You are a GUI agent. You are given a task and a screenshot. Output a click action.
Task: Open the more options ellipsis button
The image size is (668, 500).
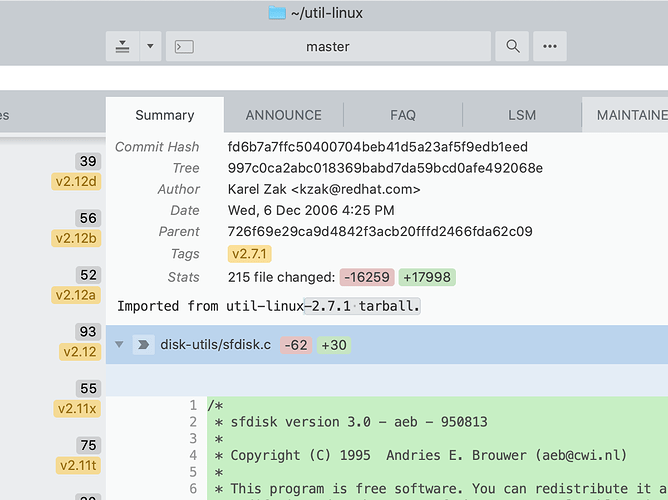point(550,46)
